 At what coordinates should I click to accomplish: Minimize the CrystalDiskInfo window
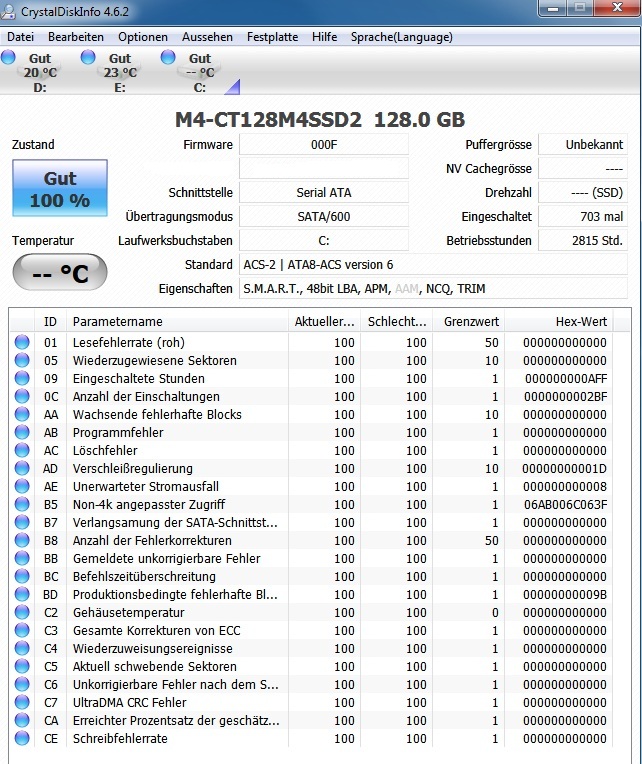tap(552, 8)
